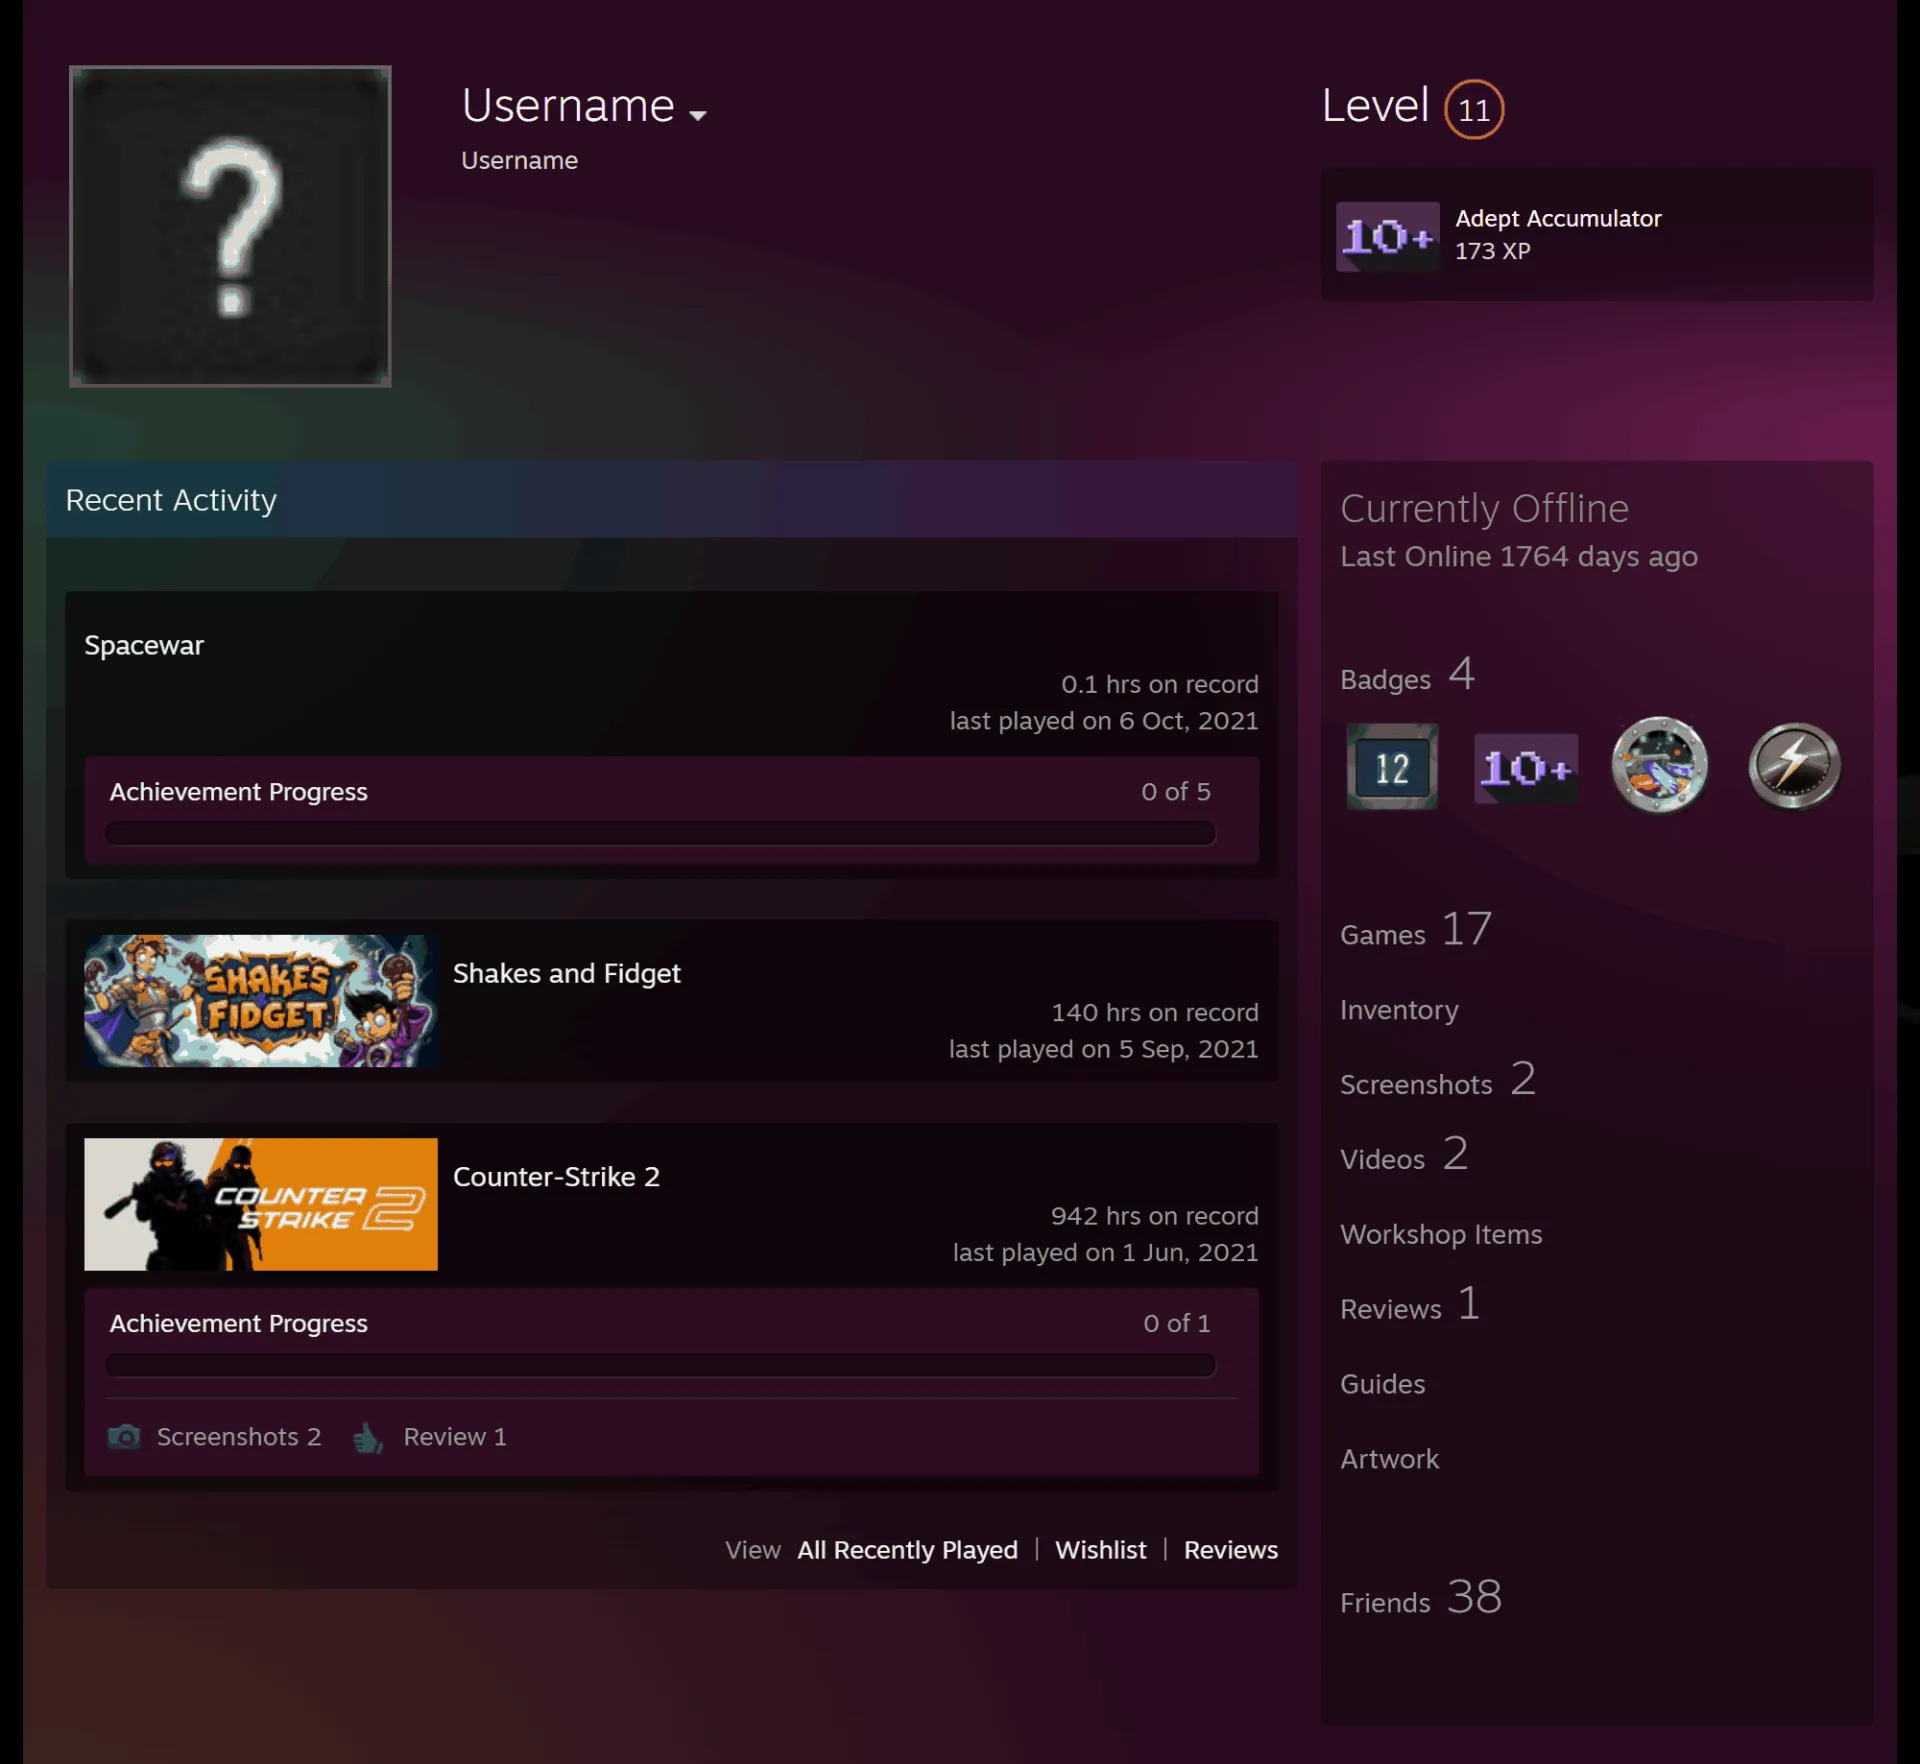
Task: Click the Counter-Strike 2 banner image
Action: (x=260, y=1204)
